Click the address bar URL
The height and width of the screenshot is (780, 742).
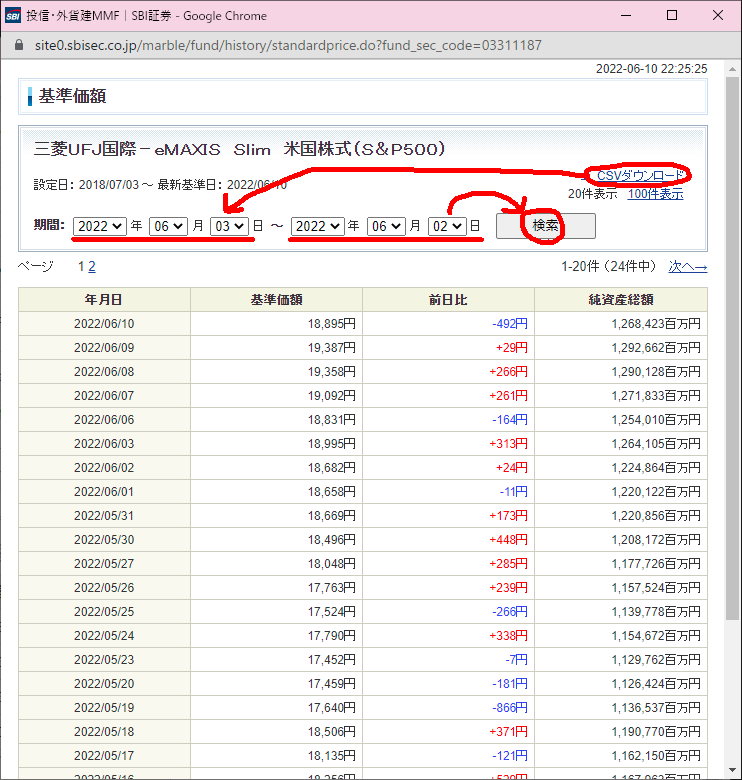tap(288, 46)
